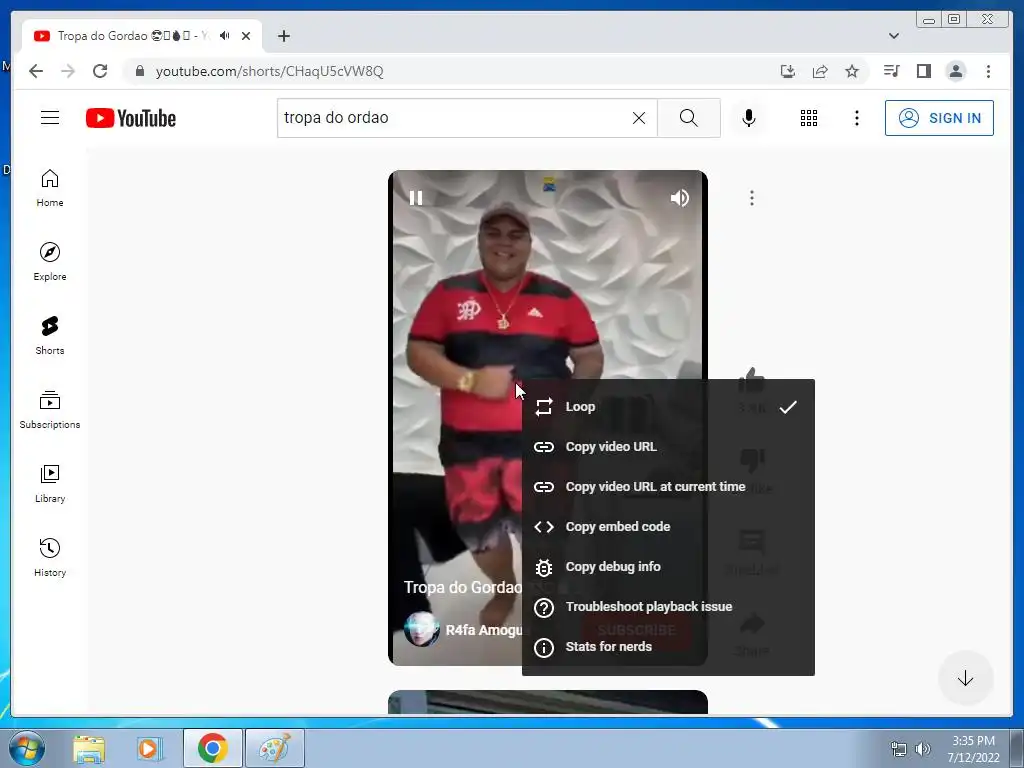The height and width of the screenshot is (768, 1024).
Task: Open system tray volume icon
Action: 923,748
